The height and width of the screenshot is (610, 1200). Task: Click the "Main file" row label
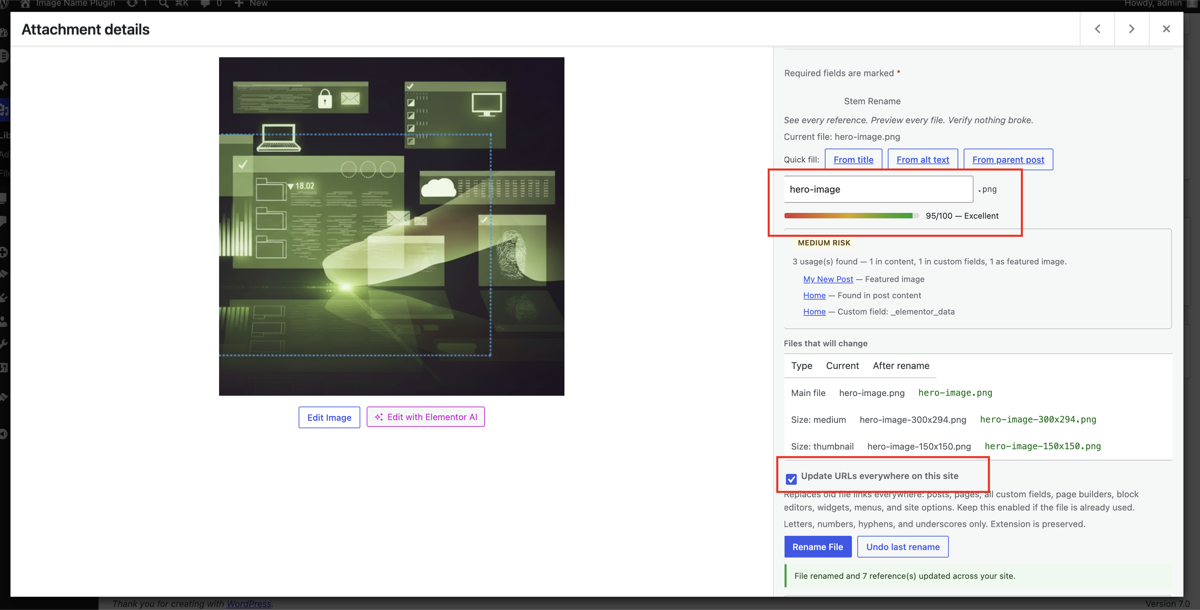point(808,393)
